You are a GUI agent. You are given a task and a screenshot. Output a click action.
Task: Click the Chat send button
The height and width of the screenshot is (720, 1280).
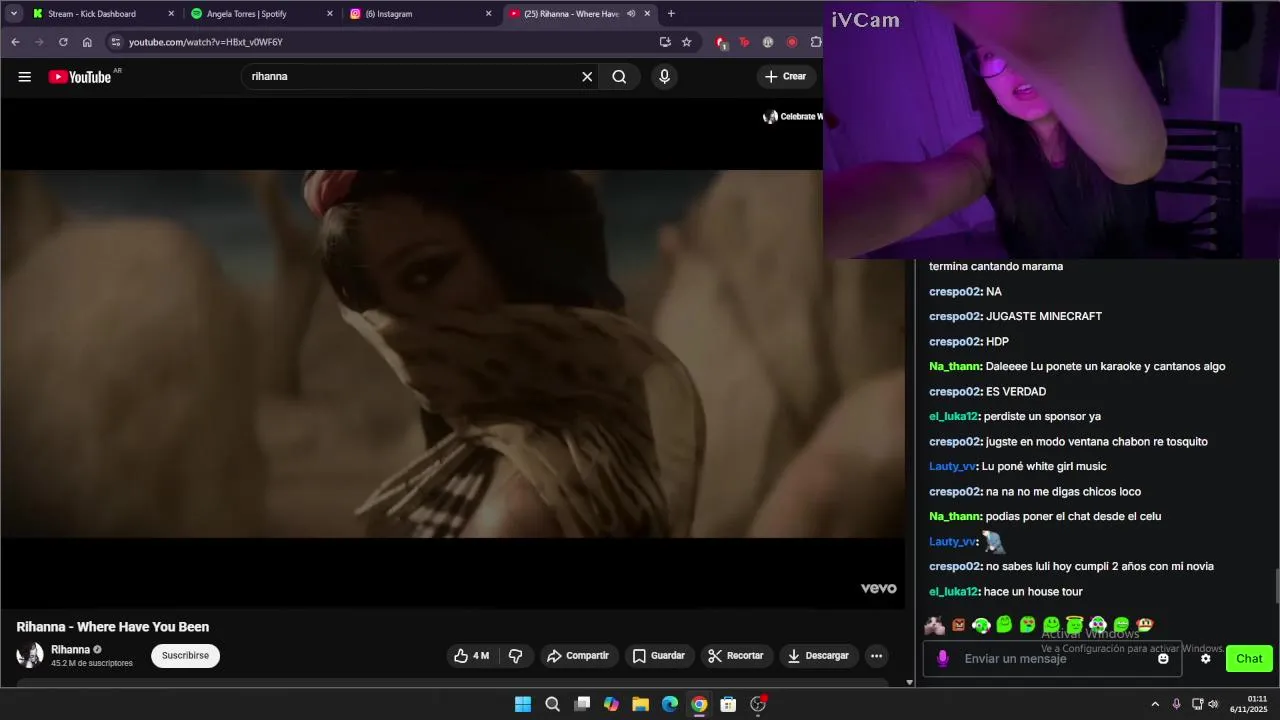(1249, 659)
